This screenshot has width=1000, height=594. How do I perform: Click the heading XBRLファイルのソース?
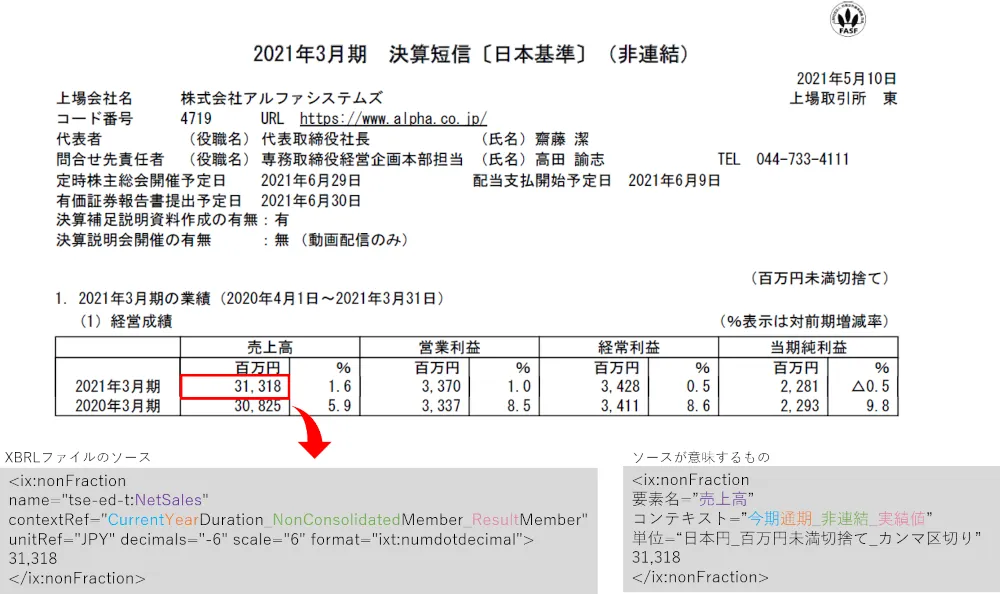[78, 457]
